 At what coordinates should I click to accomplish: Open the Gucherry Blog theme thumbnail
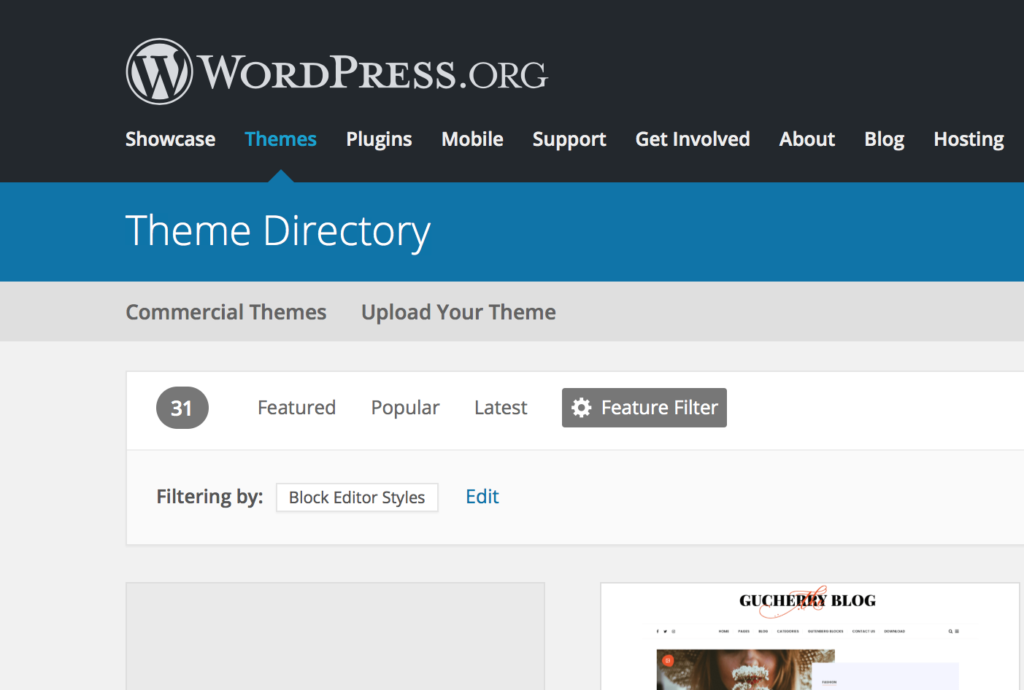809,636
